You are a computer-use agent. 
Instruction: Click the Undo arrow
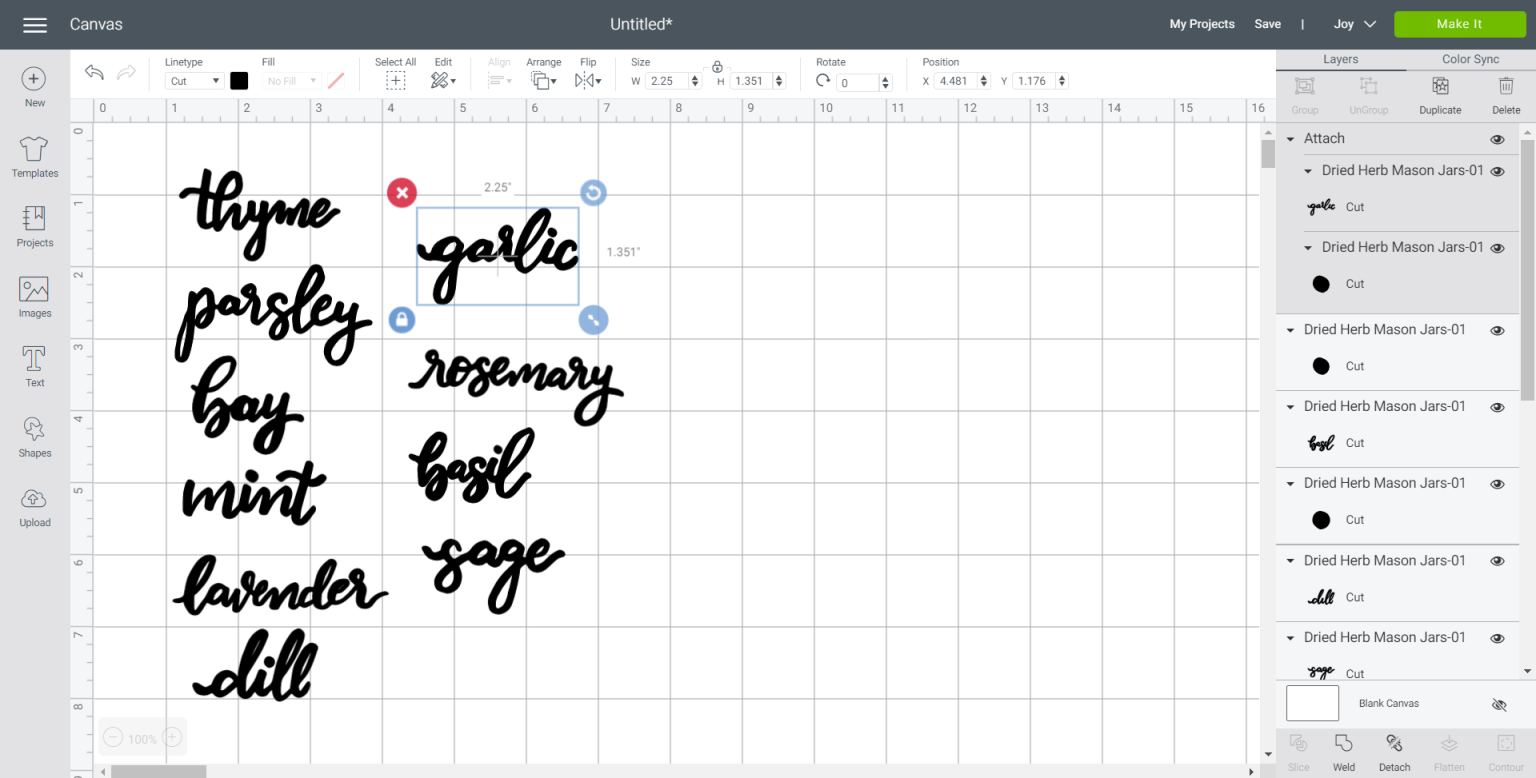point(94,73)
